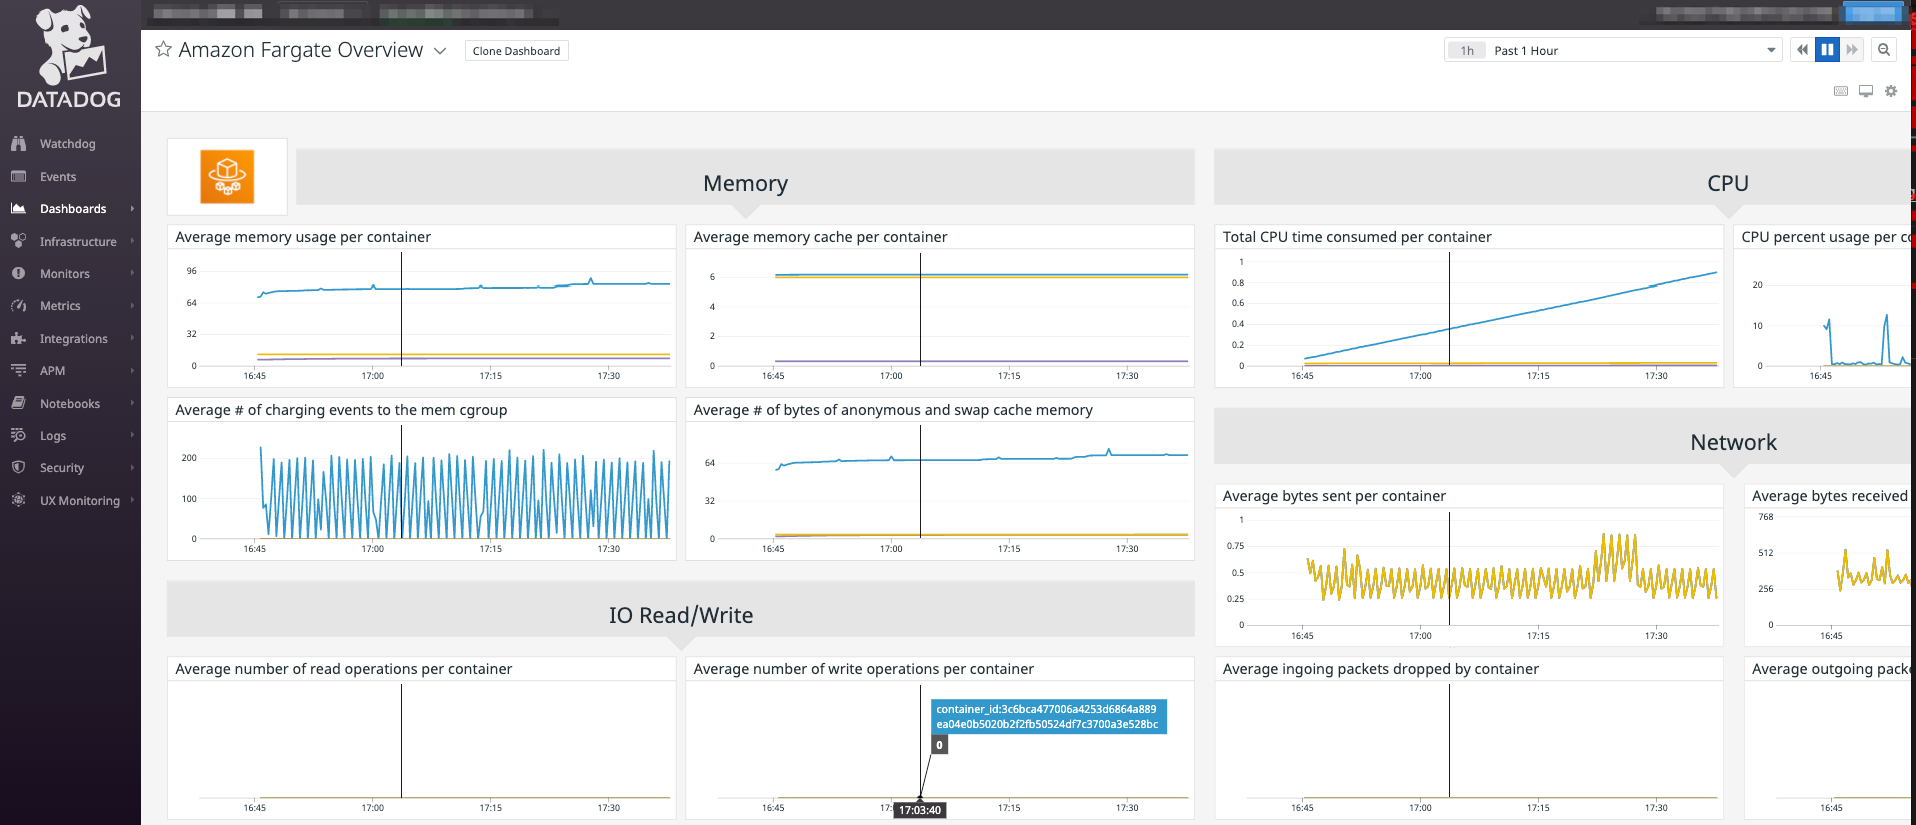Click 'Total CPU time consumed per container' title

1357,237
